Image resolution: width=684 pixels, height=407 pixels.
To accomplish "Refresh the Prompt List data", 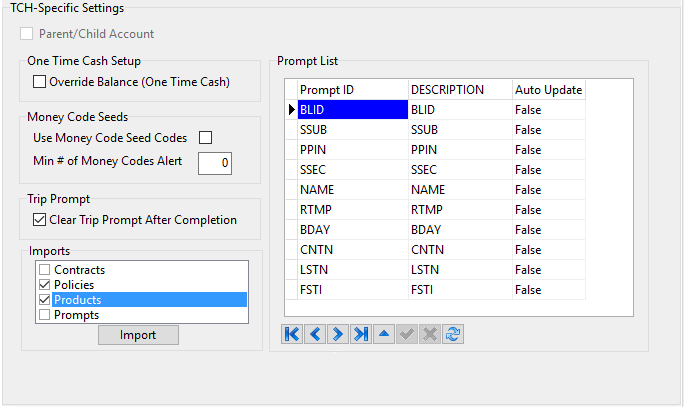I will 453,334.
